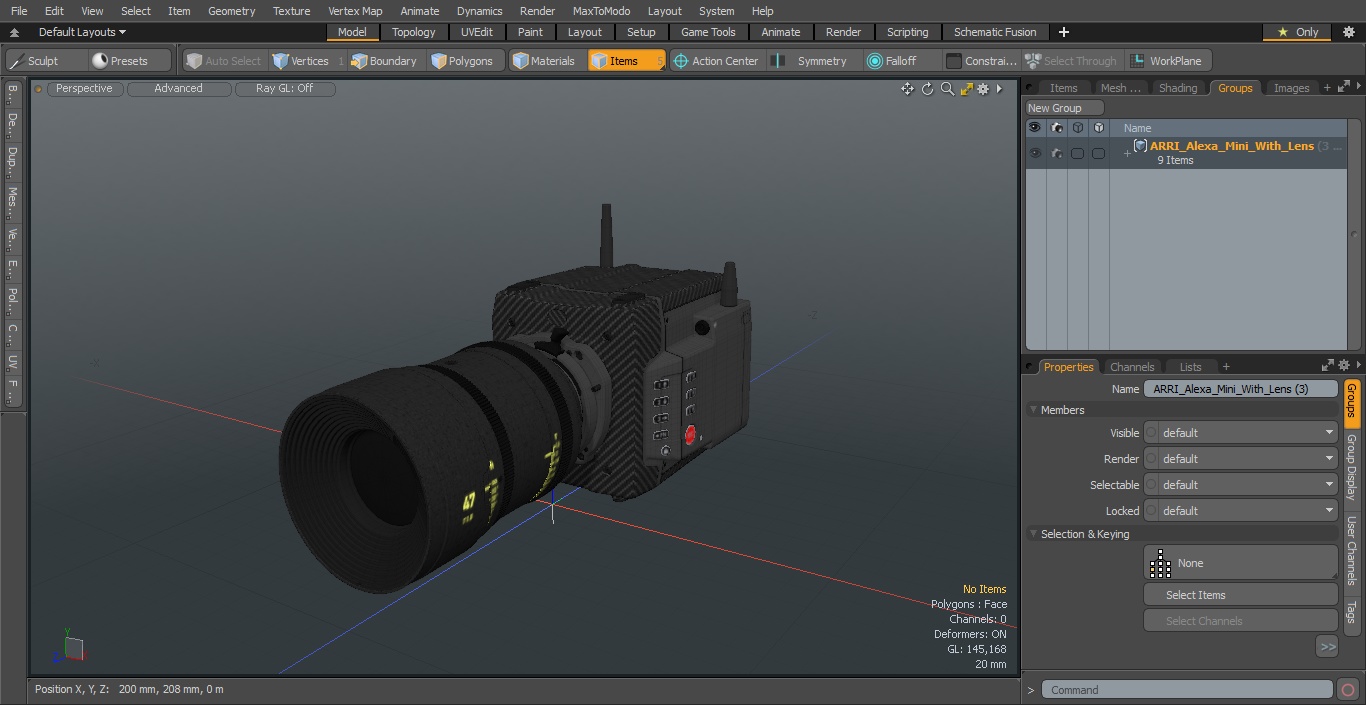Switch to the Group Display vertical tab

pos(1351,467)
